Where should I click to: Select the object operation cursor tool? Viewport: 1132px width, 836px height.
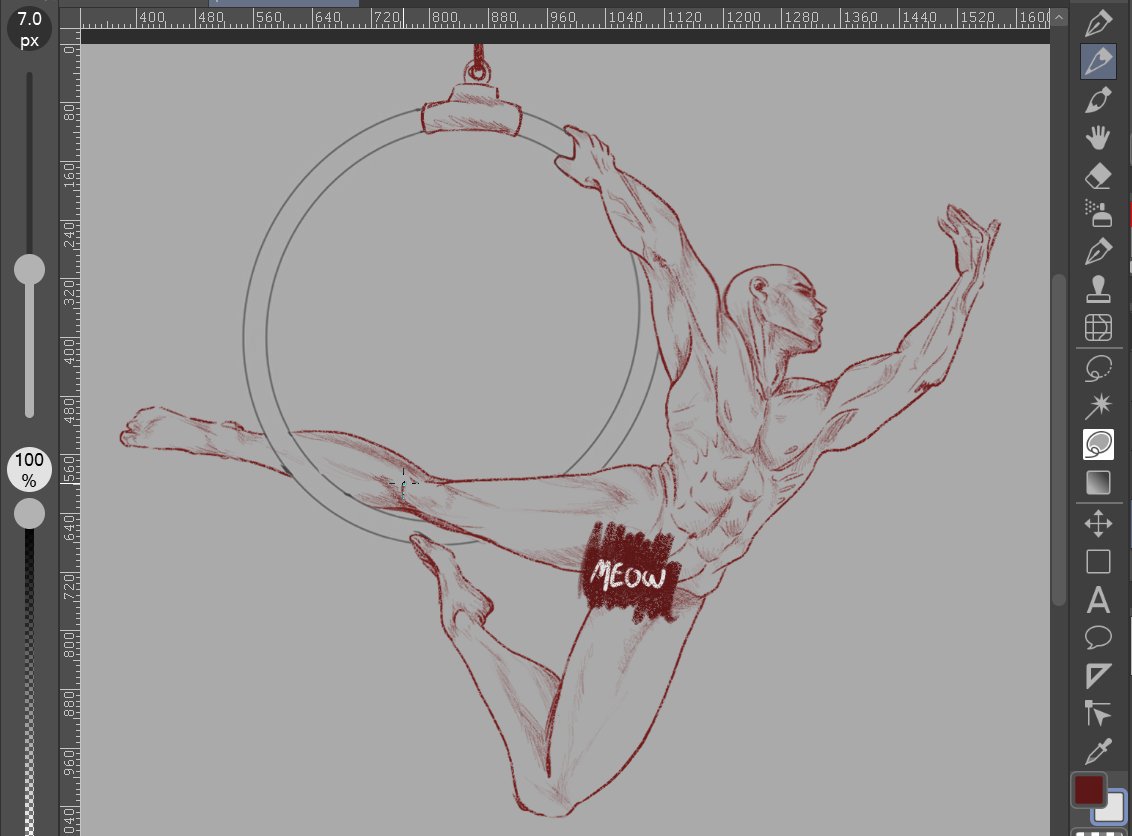tap(1098, 713)
